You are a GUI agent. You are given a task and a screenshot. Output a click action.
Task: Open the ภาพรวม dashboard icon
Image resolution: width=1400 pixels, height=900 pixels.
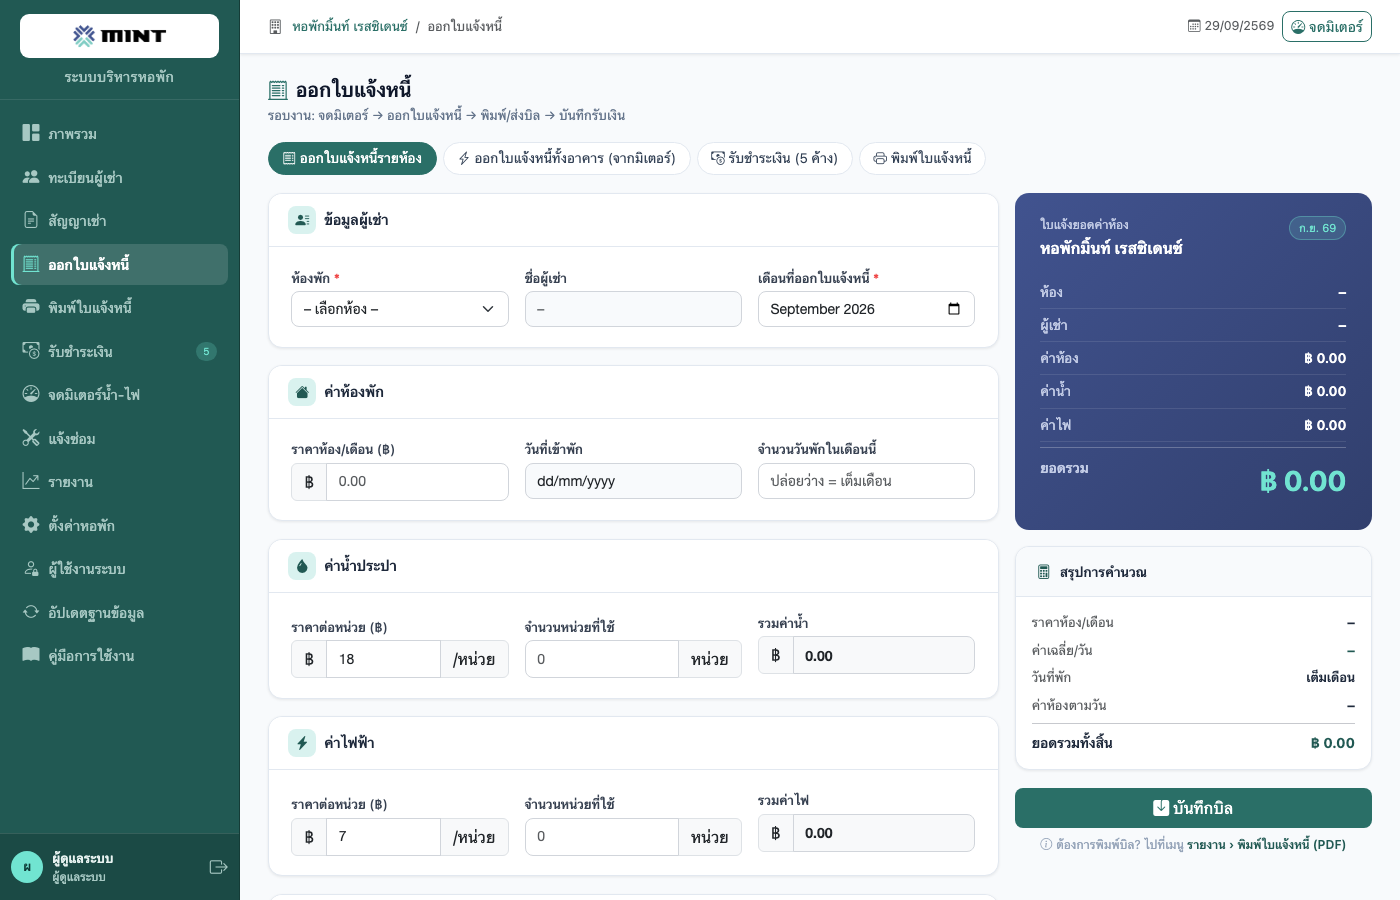[x=31, y=133]
